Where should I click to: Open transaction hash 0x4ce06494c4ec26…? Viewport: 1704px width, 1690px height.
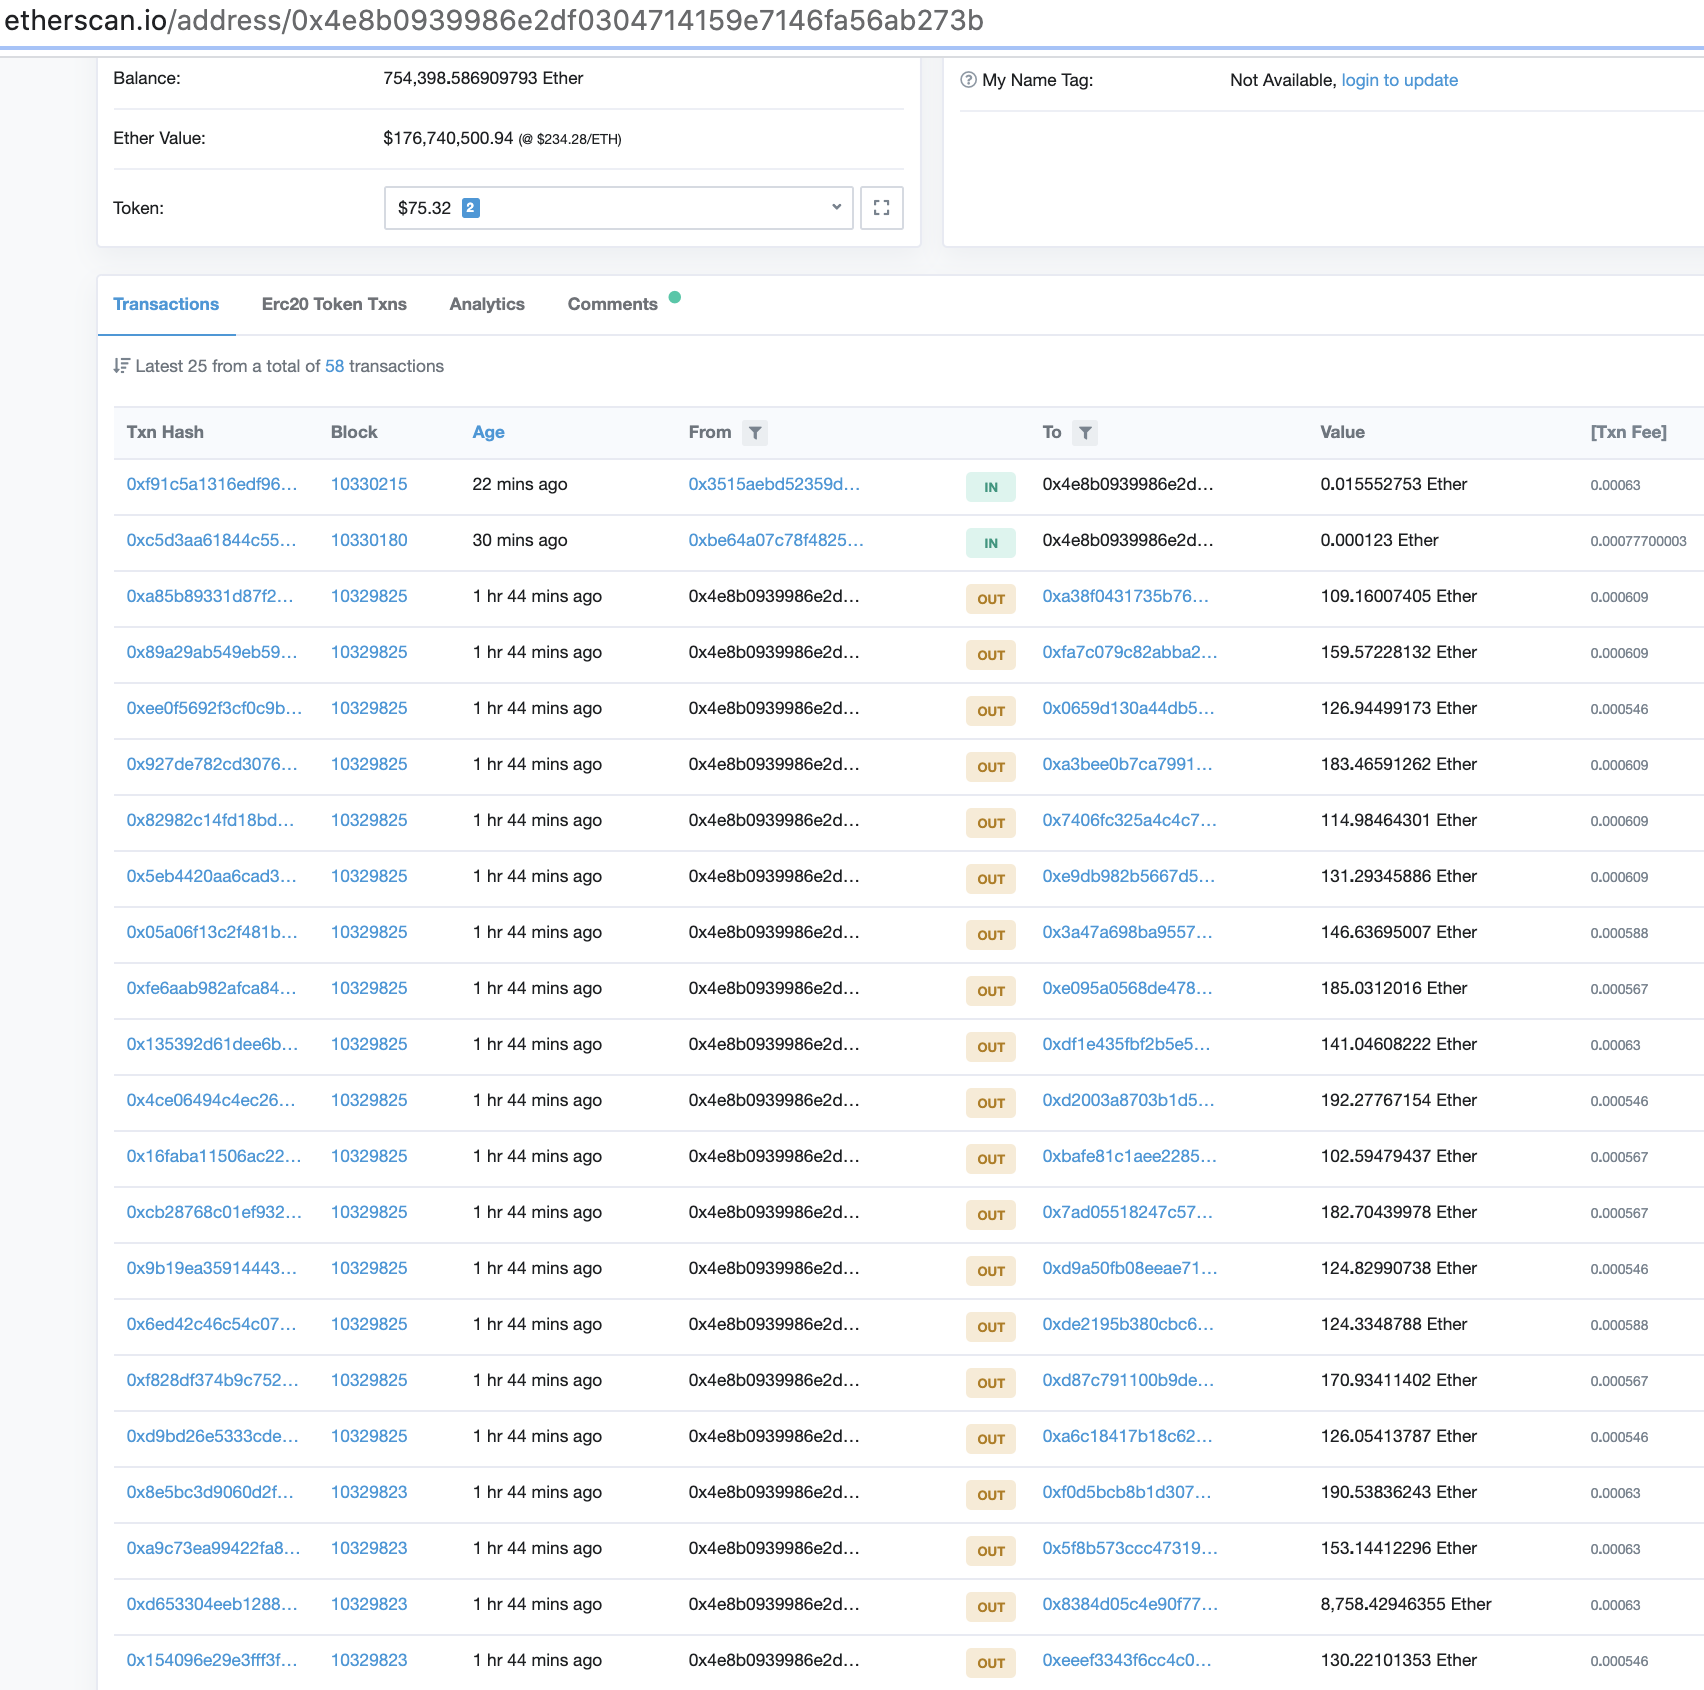[x=211, y=1100]
